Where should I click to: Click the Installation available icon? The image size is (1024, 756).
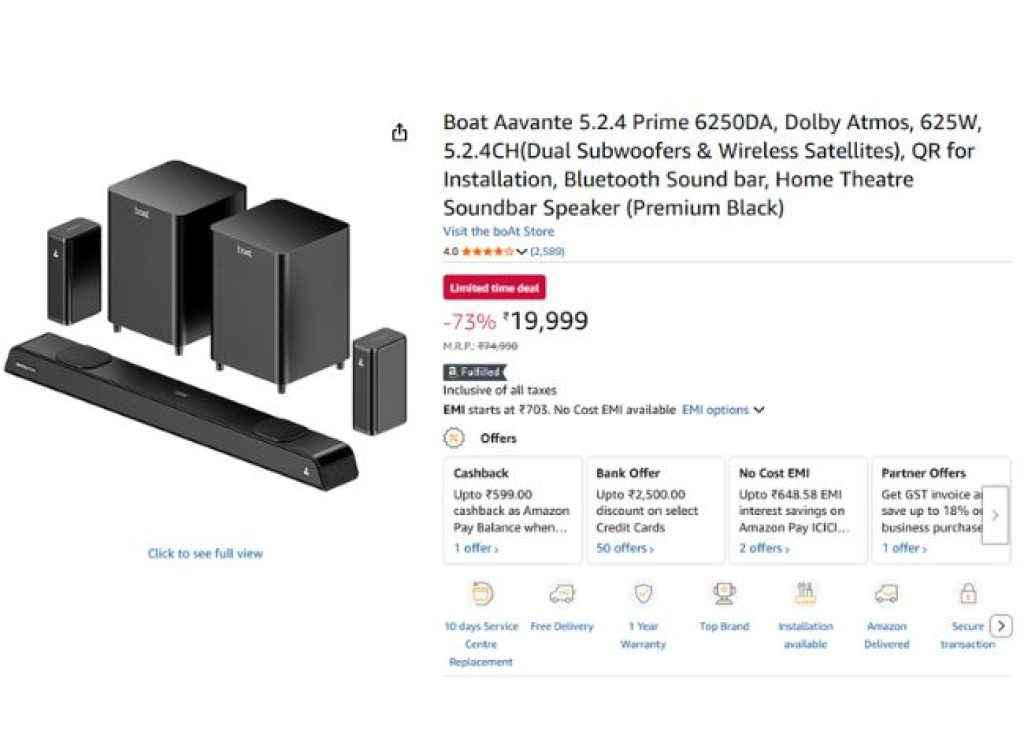(x=805, y=594)
